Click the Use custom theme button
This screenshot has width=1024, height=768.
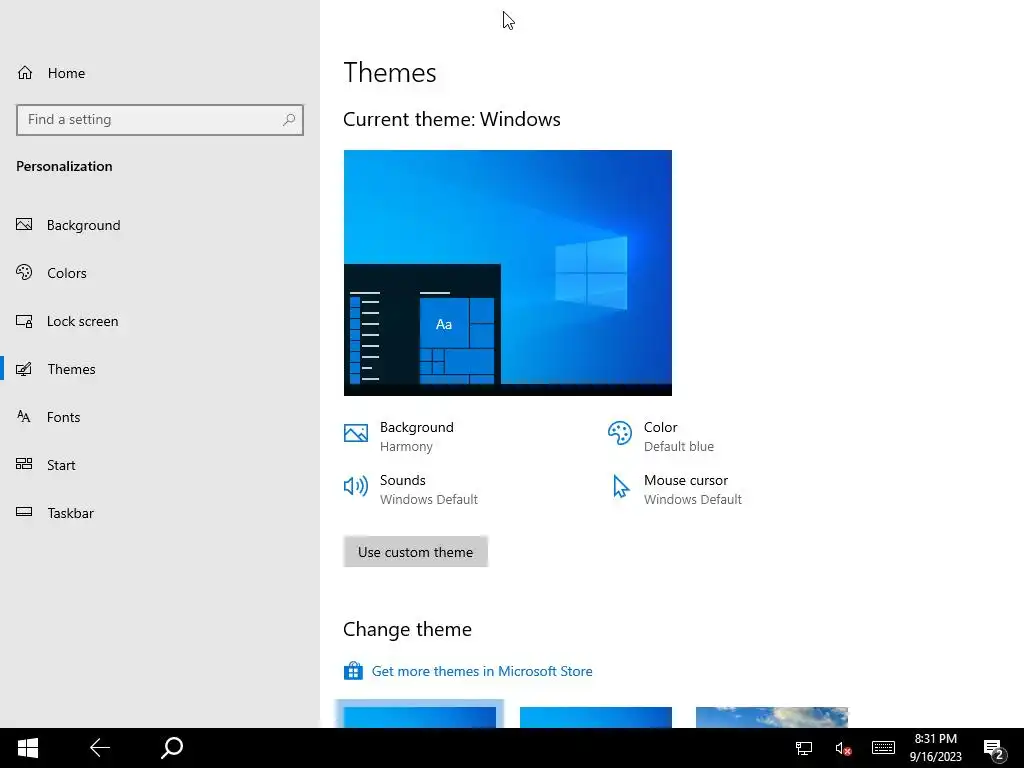click(x=415, y=552)
